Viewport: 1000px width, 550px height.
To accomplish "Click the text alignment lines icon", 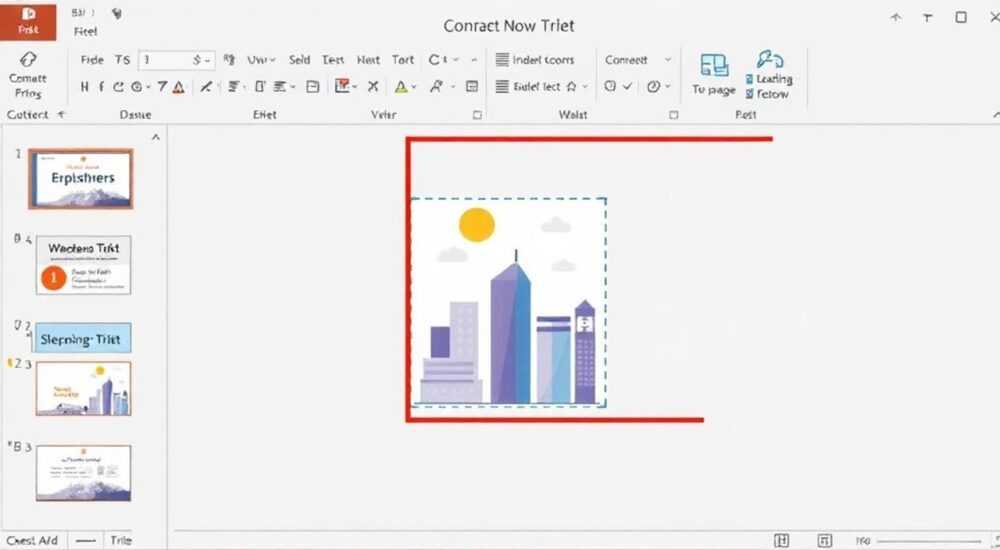I will [234, 87].
